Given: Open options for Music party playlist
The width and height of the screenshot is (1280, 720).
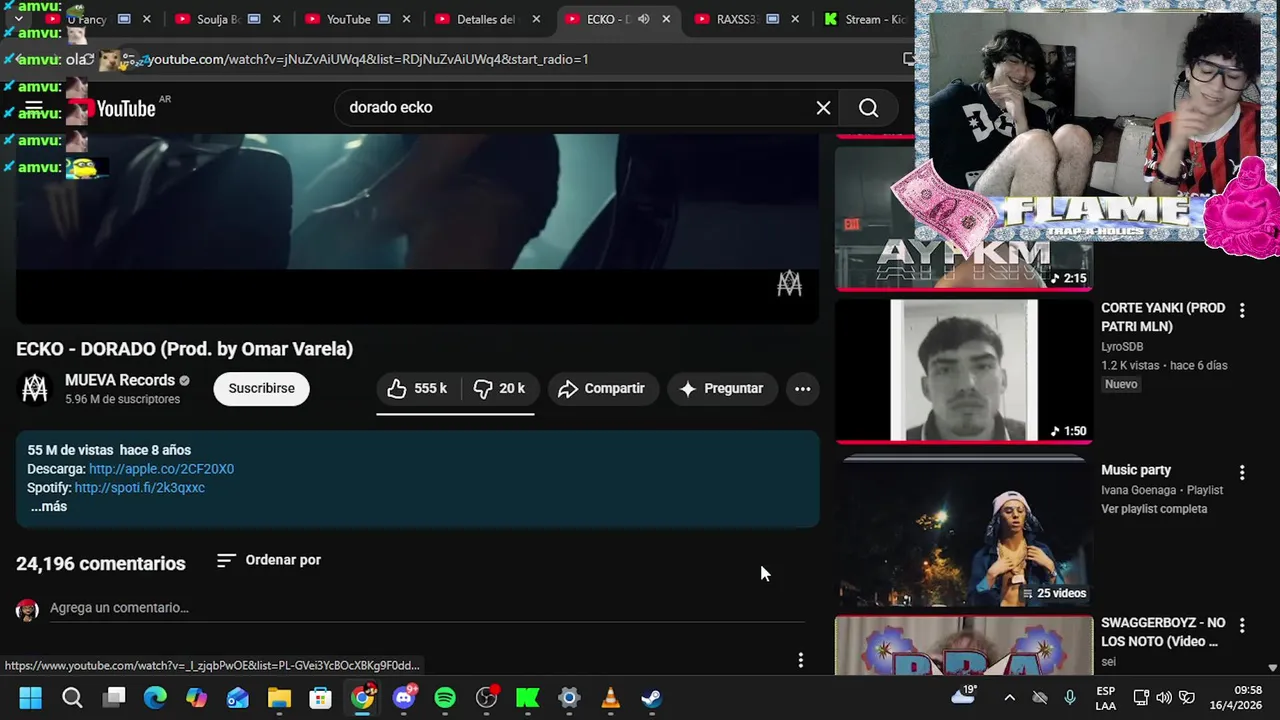Looking at the screenshot, I should [x=1242, y=472].
